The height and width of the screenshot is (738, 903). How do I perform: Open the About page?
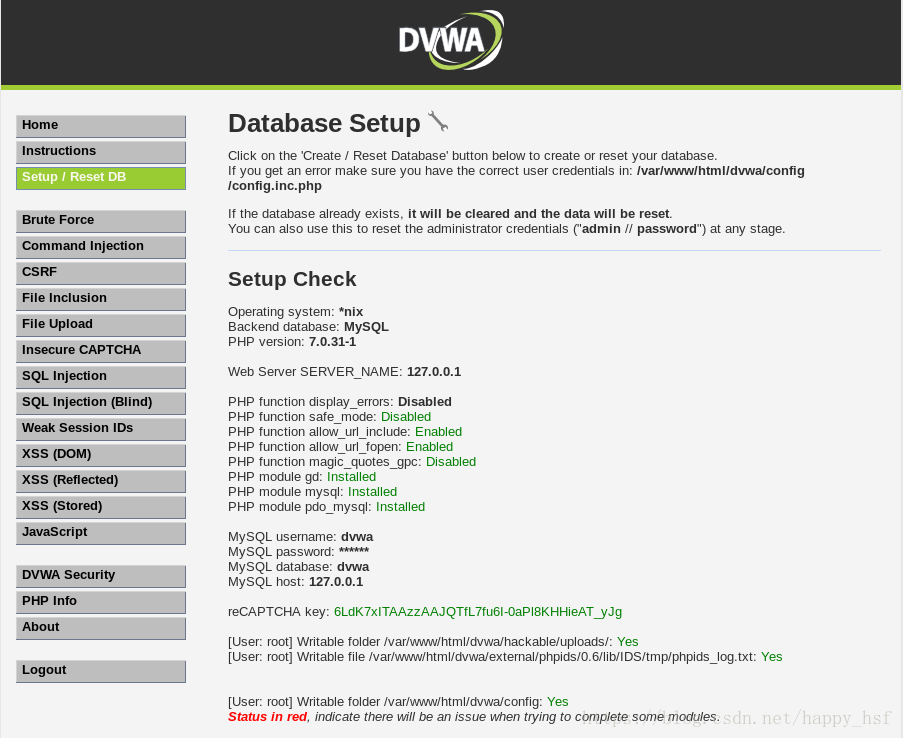coord(101,627)
